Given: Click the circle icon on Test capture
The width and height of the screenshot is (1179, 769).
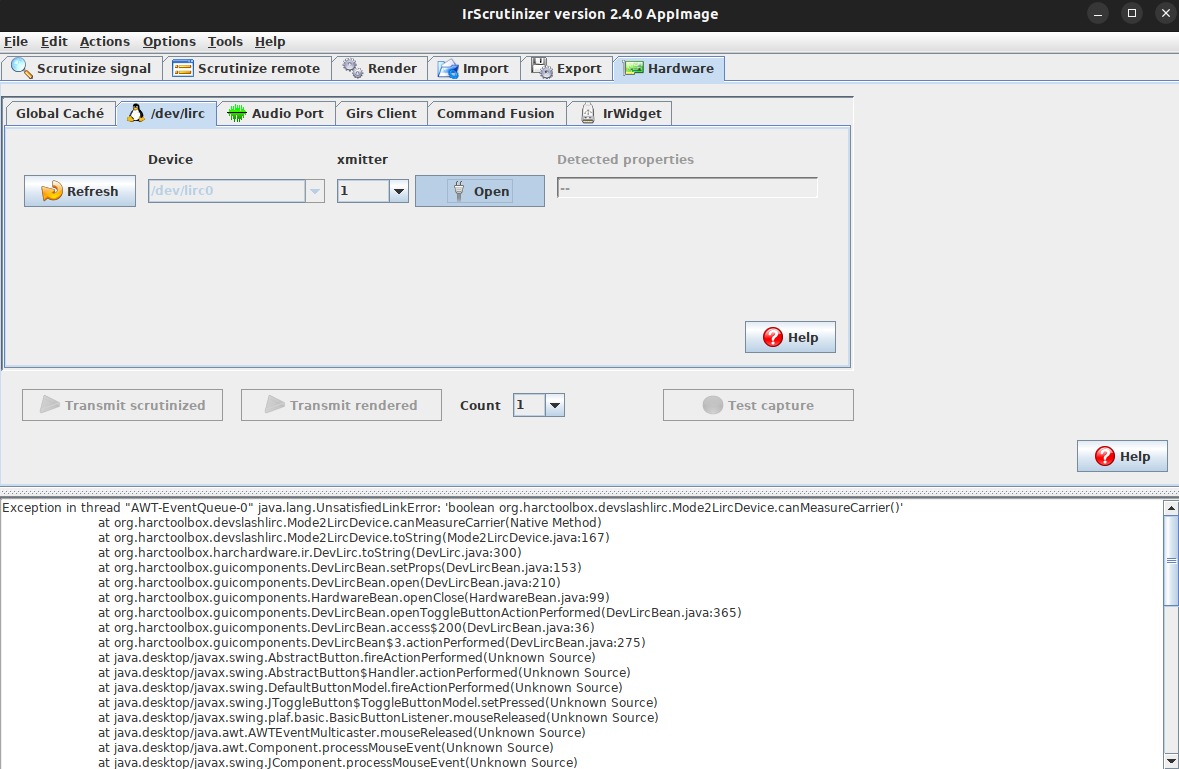Looking at the screenshot, I should coord(713,405).
